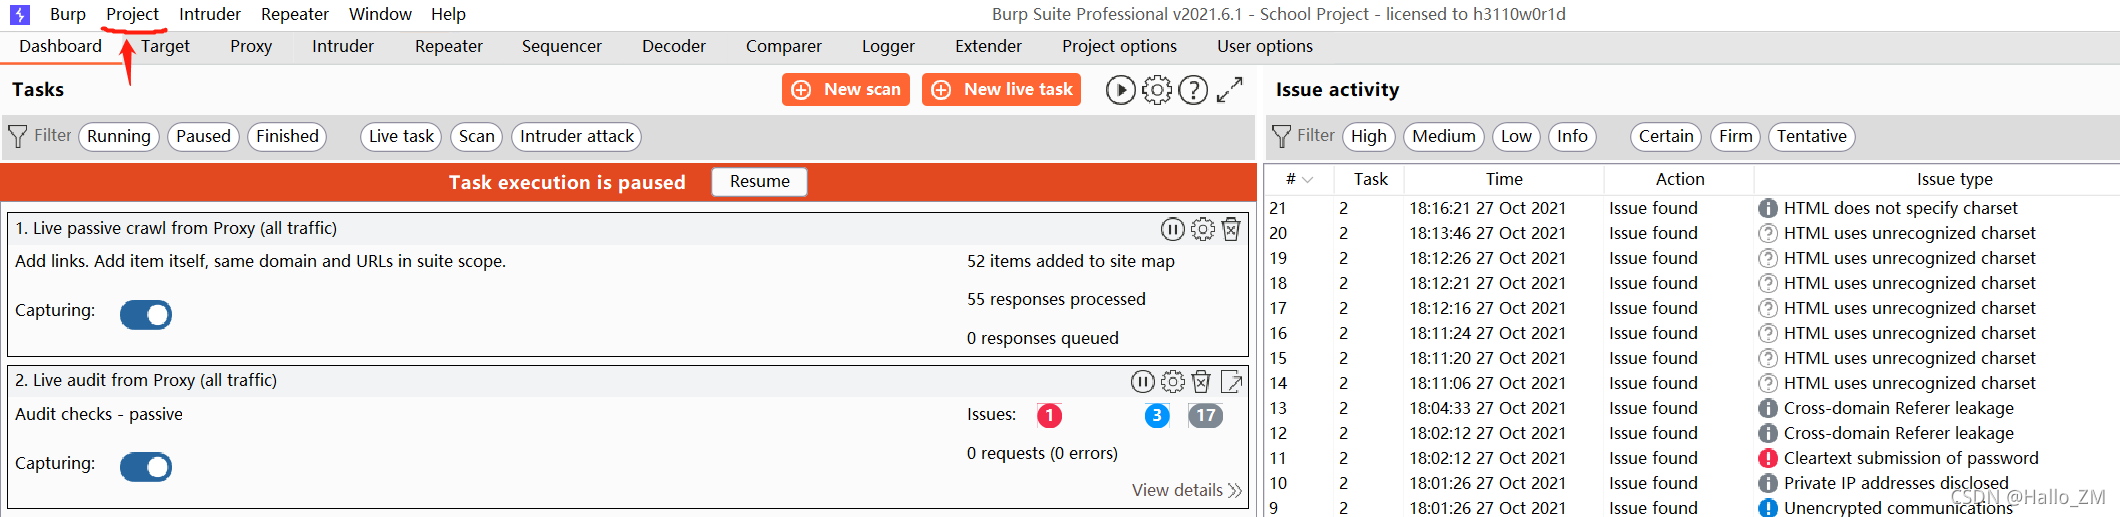The height and width of the screenshot is (517, 2120).
Task: Open the Help menu
Action: point(448,14)
